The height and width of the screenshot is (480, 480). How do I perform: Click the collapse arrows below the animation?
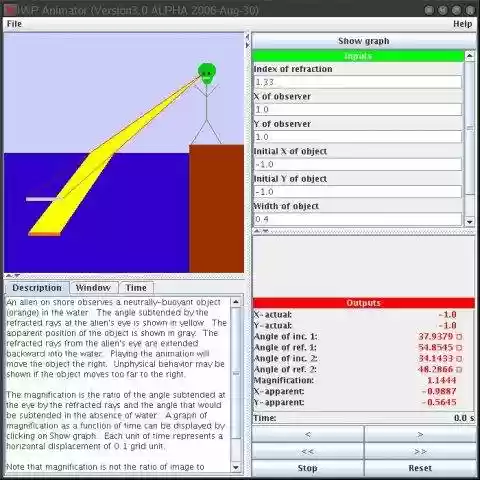pyautogui.click(x=13, y=276)
